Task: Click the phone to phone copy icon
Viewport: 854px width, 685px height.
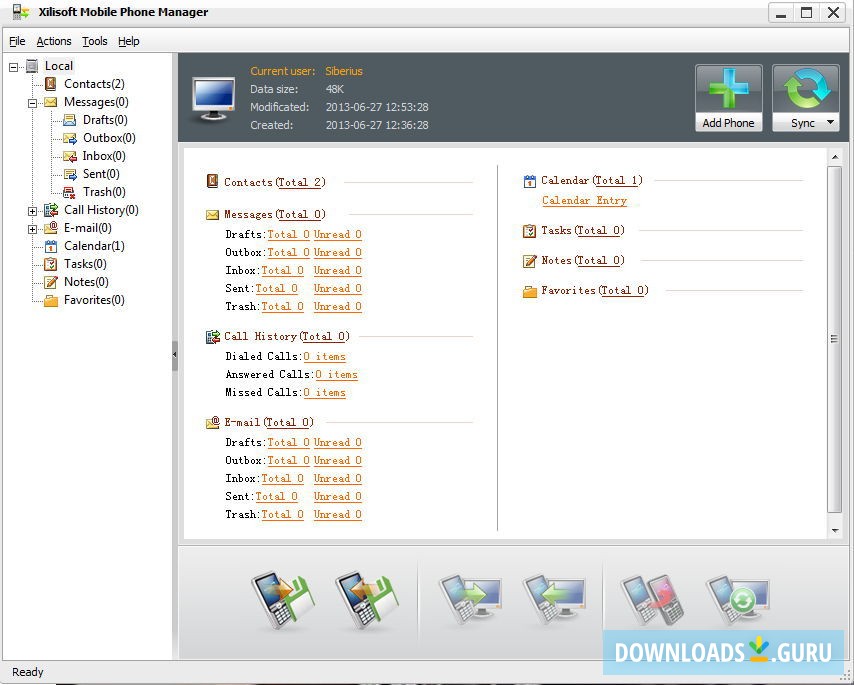Action: coord(652,599)
